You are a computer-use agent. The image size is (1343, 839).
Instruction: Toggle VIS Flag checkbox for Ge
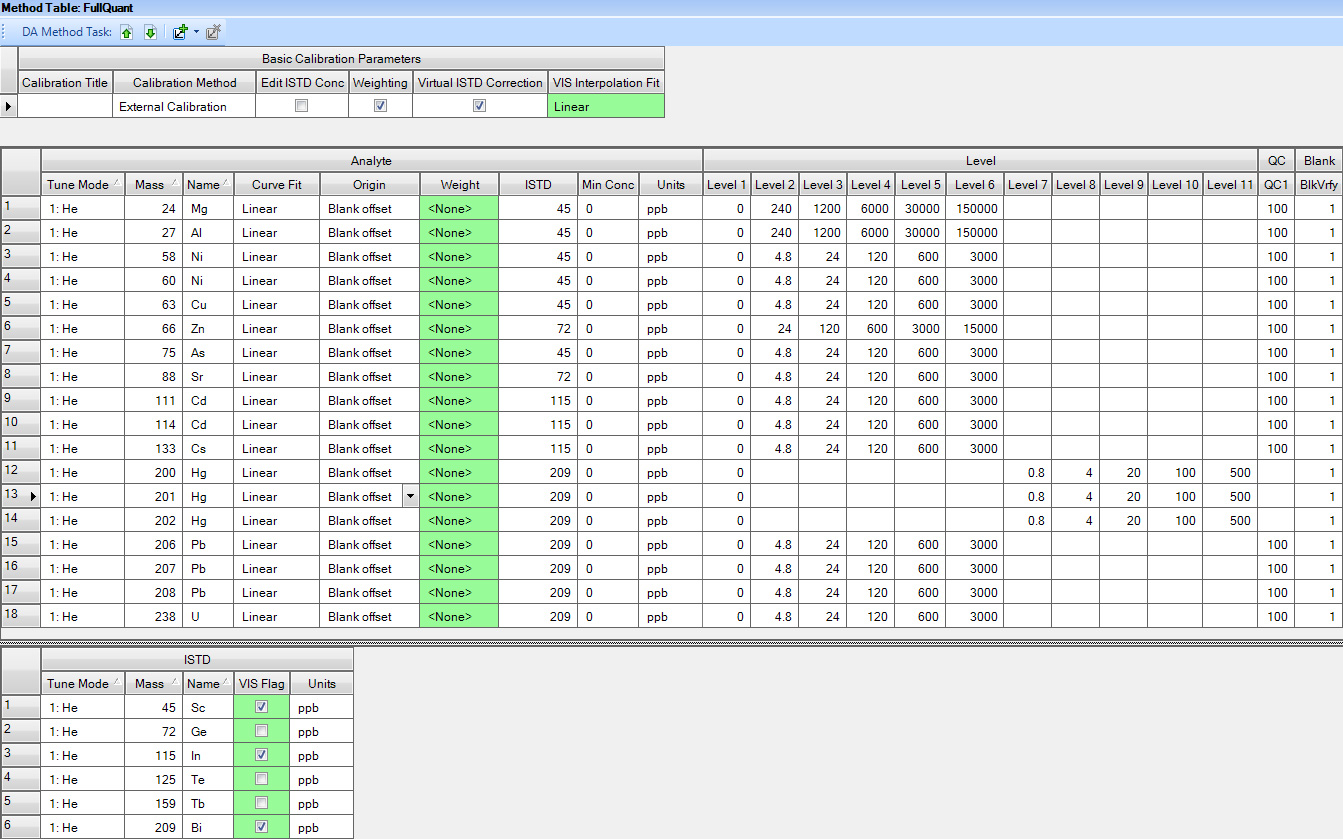(x=261, y=731)
